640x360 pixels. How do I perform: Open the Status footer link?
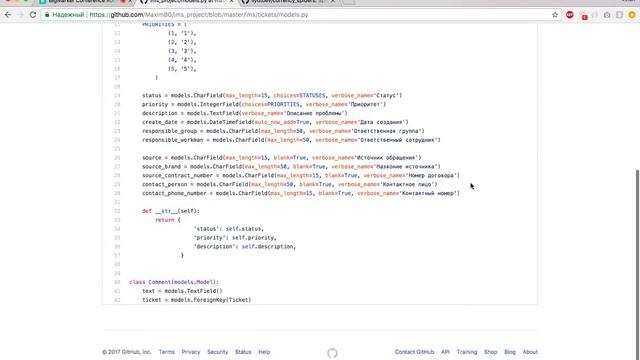click(243, 352)
